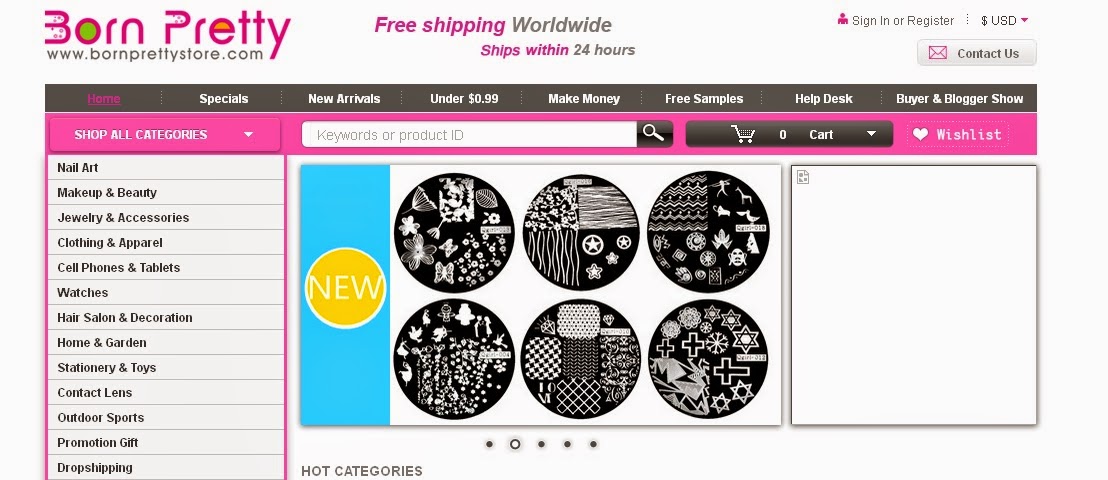Open the New Arrivals menu item
The height and width of the screenshot is (480, 1108).
point(344,99)
